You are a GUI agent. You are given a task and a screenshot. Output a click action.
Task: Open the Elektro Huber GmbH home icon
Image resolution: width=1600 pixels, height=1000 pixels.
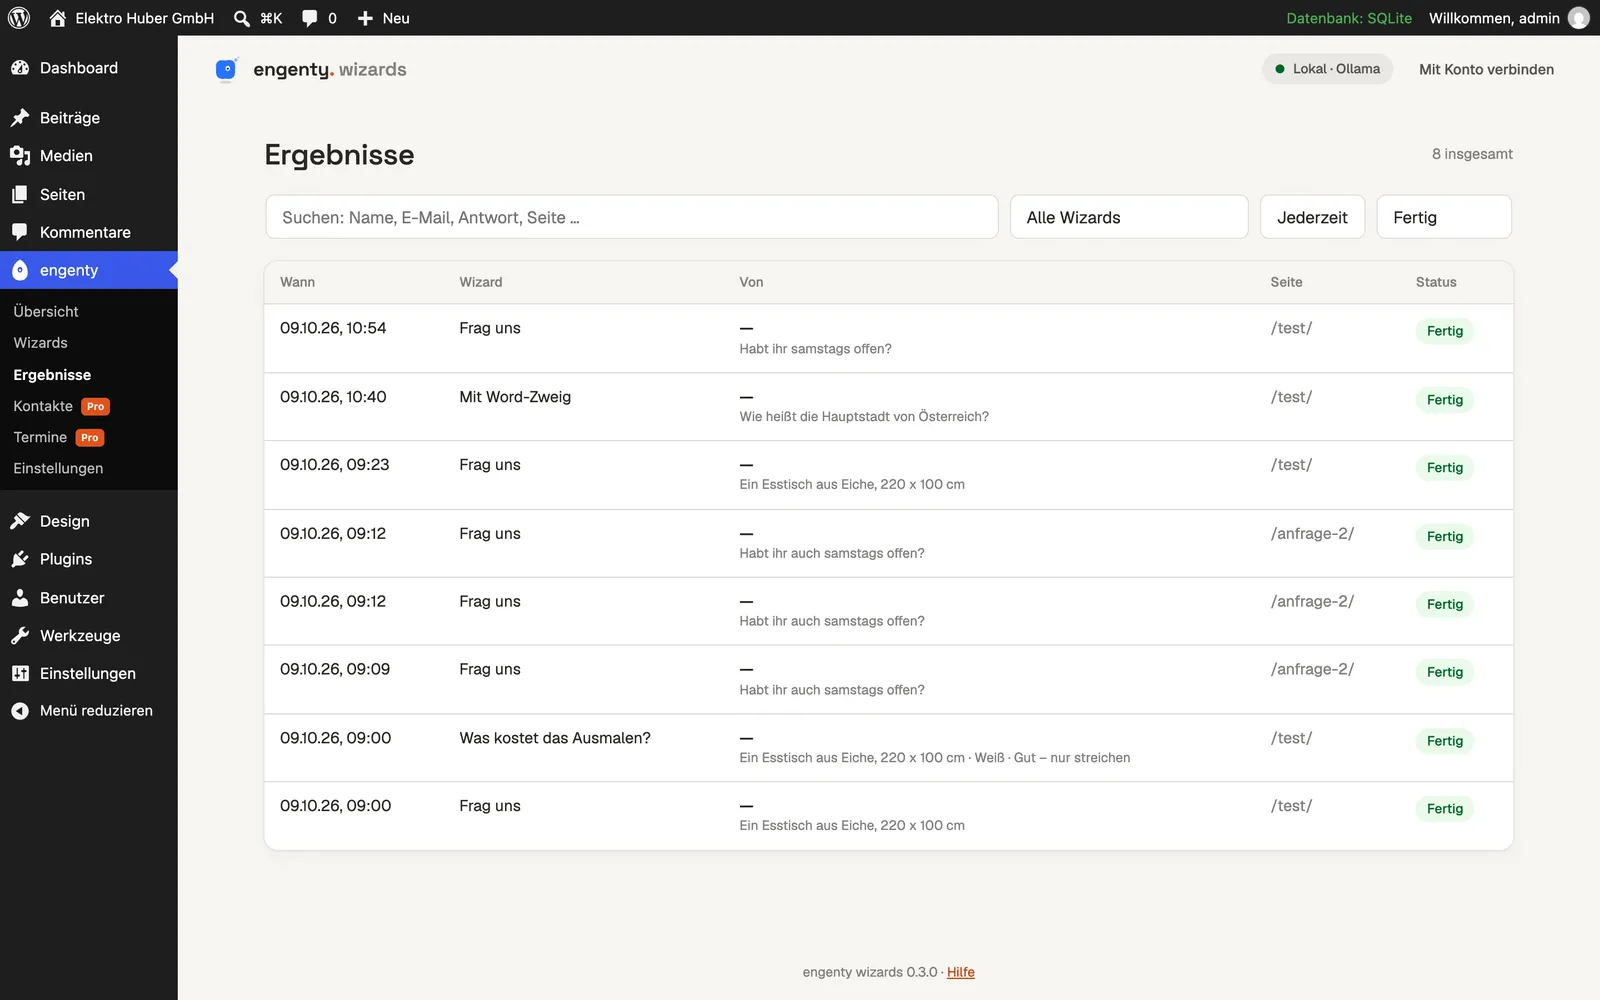[x=58, y=18]
